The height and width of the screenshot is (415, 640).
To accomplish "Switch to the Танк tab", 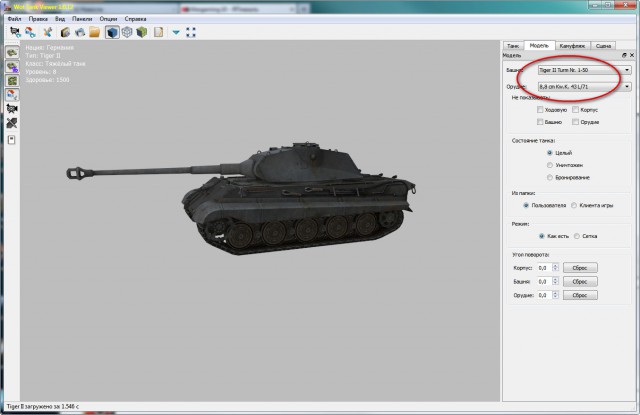I will 513,46.
